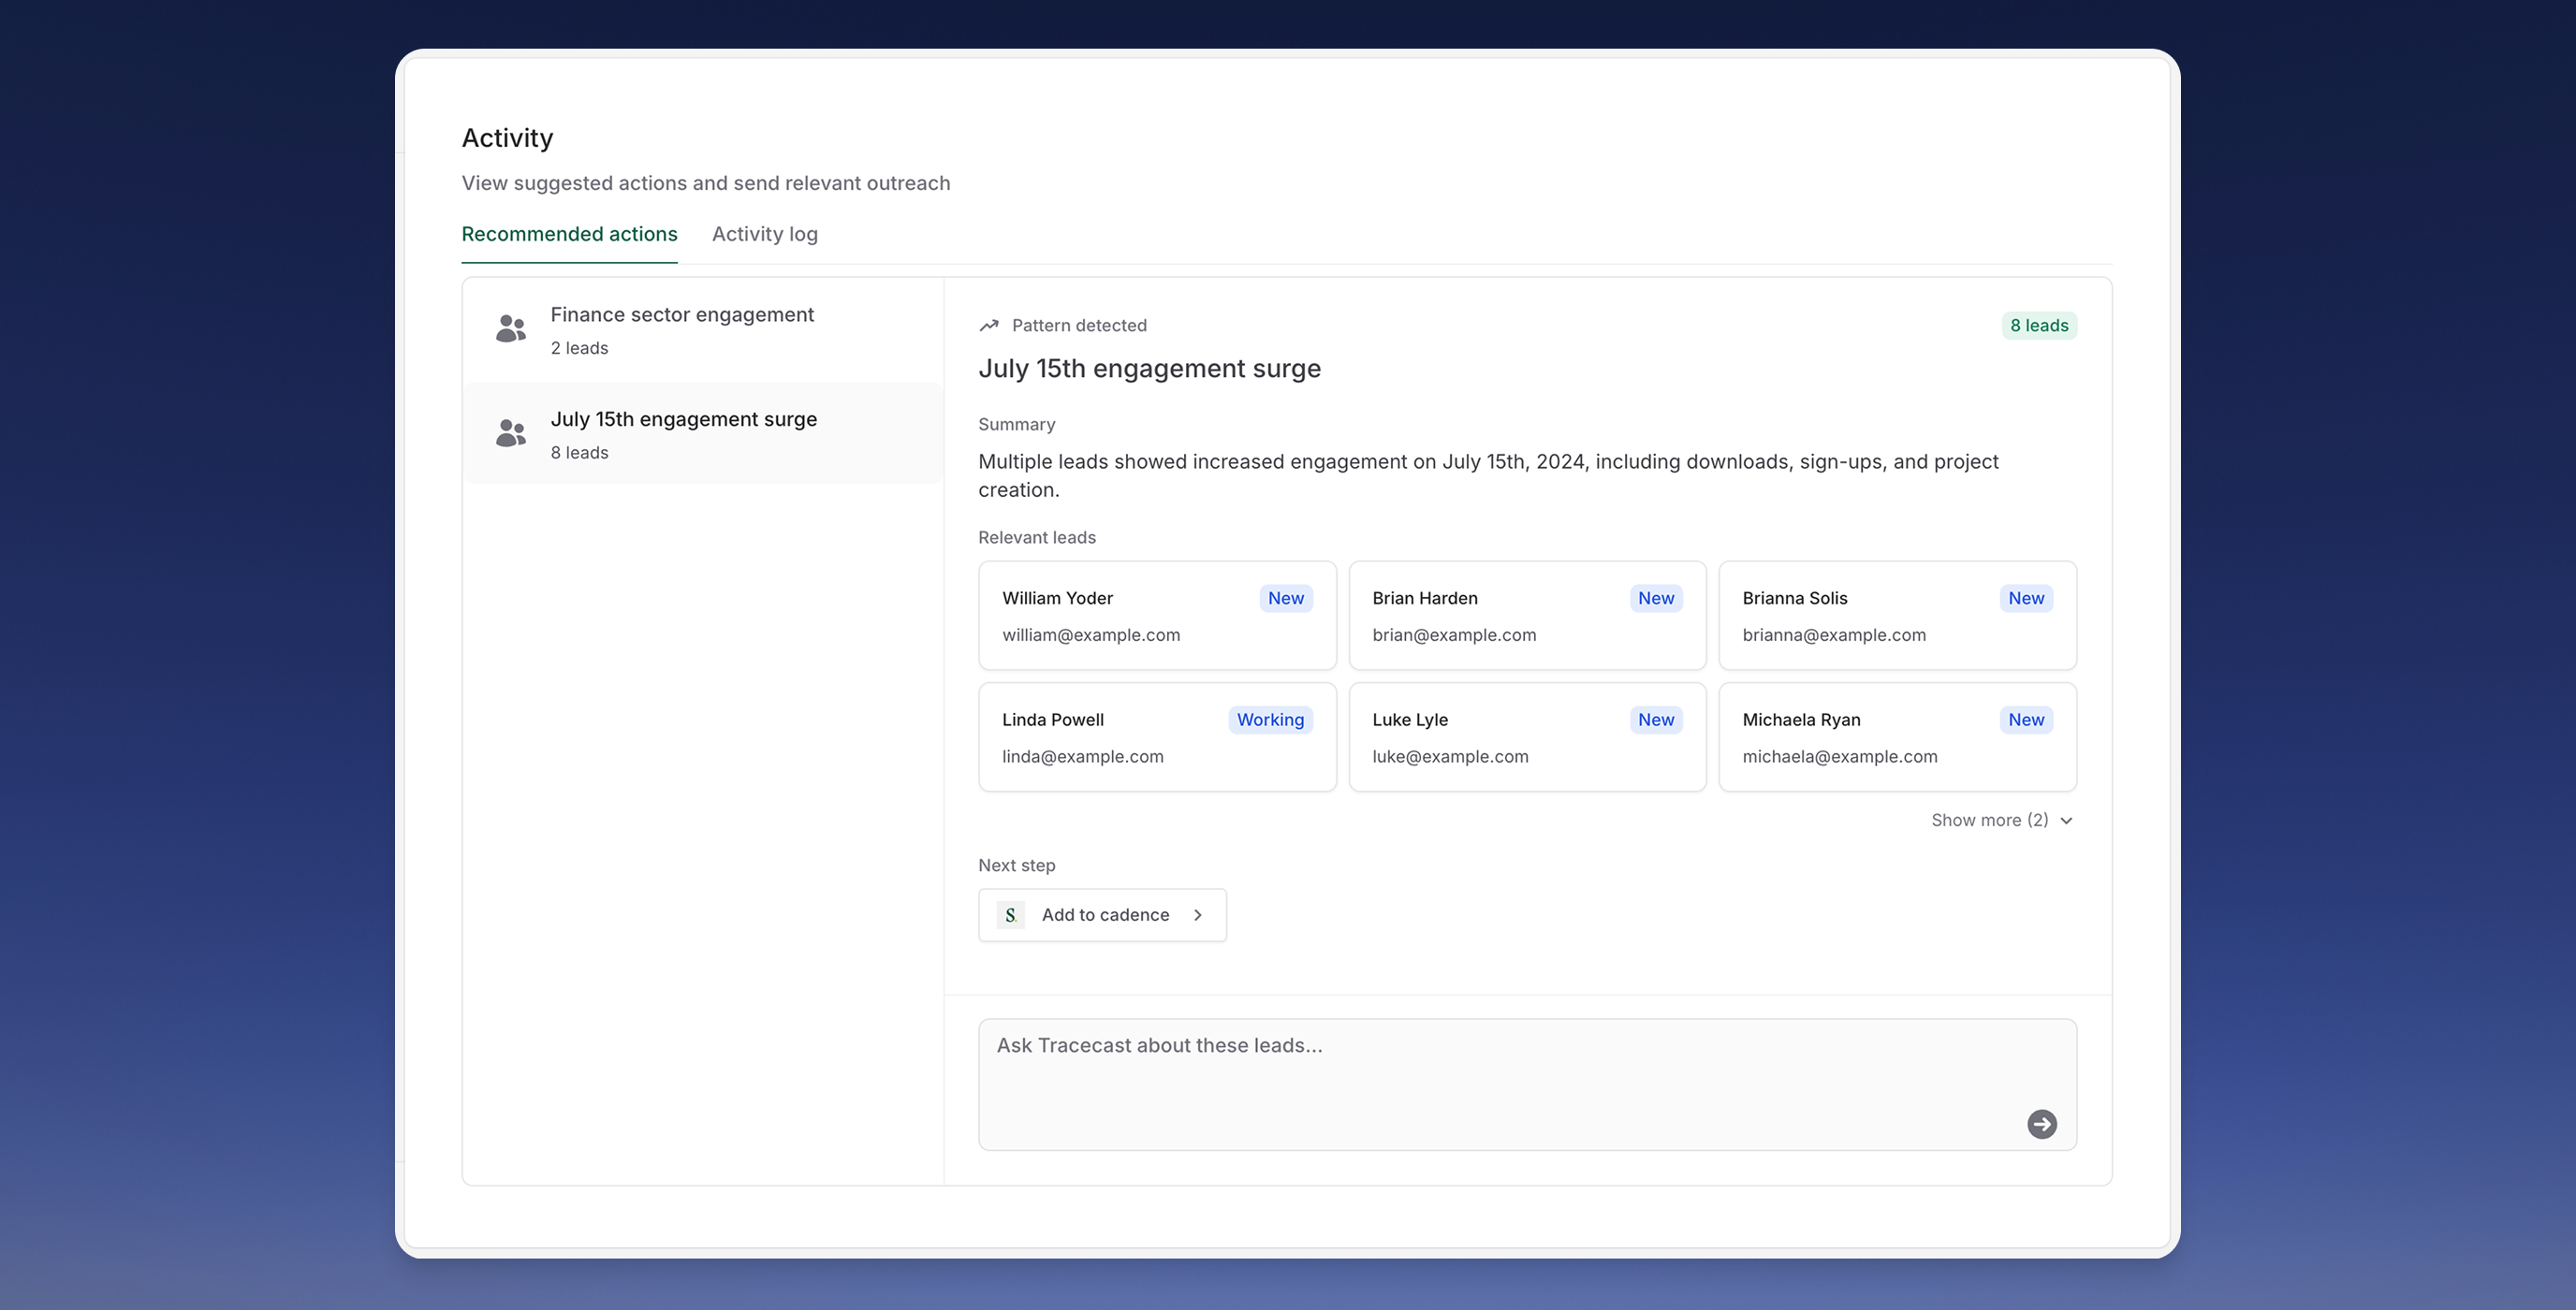Click the July 15th surge people icon
The height and width of the screenshot is (1310, 2576).
click(511, 433)
